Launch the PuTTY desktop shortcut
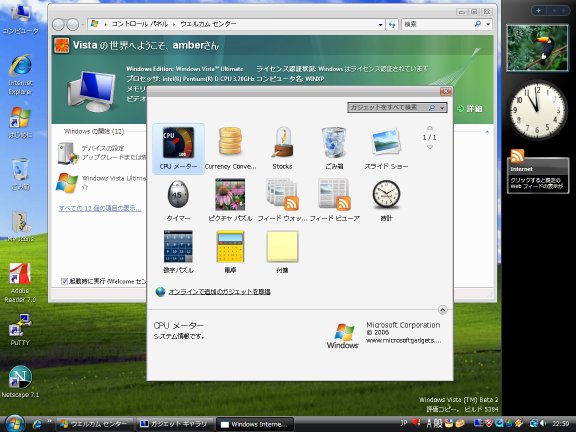 [x=20, y=330]
